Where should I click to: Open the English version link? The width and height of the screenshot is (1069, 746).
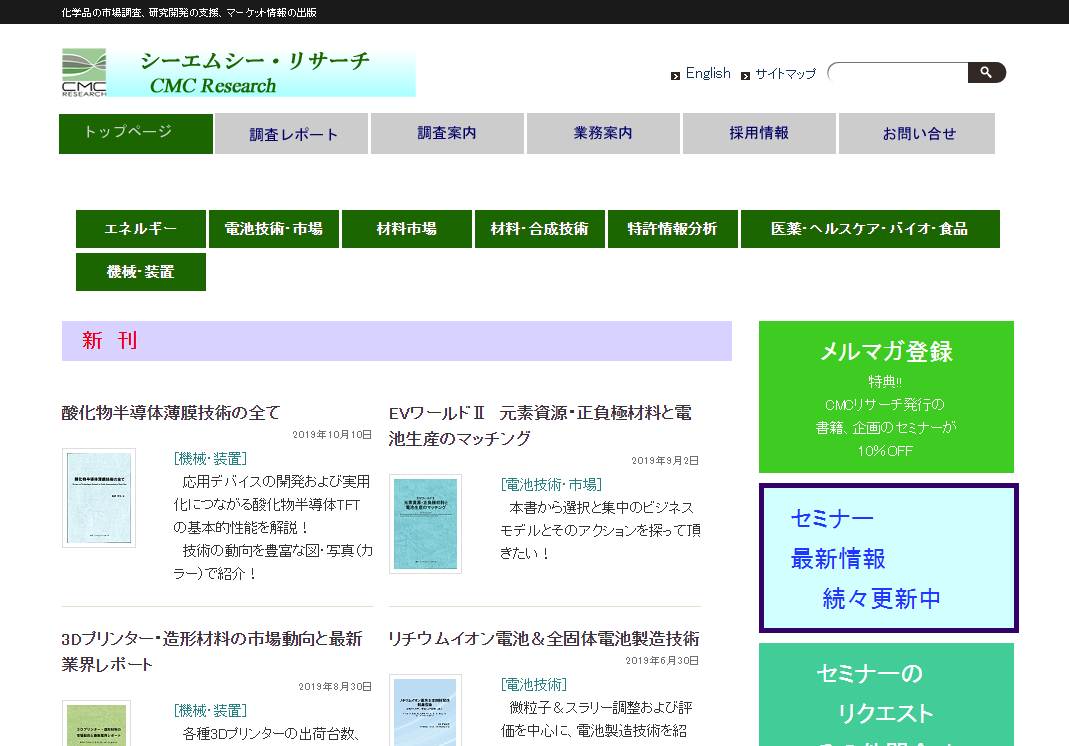pyautogui.click(x=707, y=74)
